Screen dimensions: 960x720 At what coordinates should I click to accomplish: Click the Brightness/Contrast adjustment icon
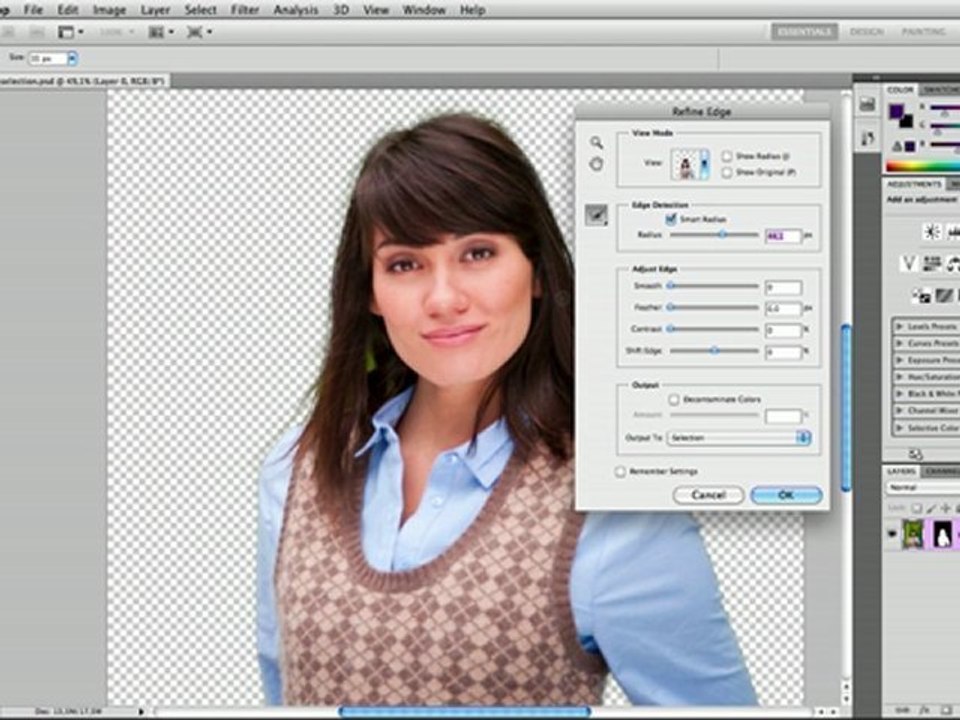tap(931, 231)
